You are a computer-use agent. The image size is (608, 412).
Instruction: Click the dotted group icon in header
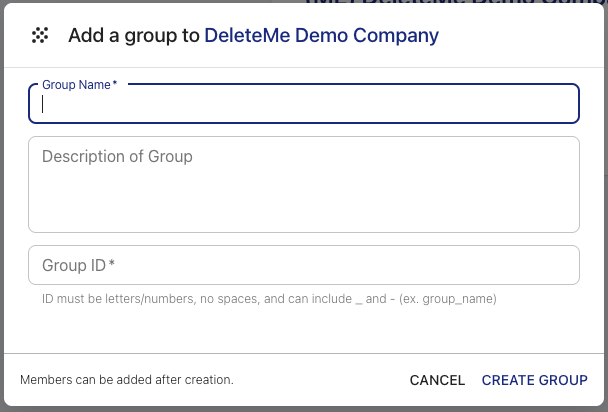coord(40,35)
